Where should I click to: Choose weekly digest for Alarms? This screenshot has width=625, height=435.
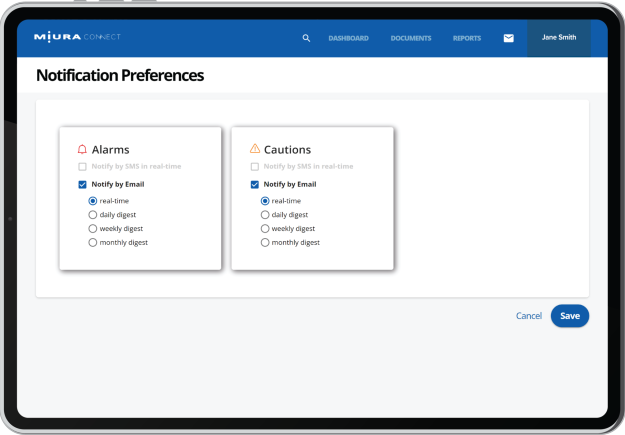[x=92, y=229]
